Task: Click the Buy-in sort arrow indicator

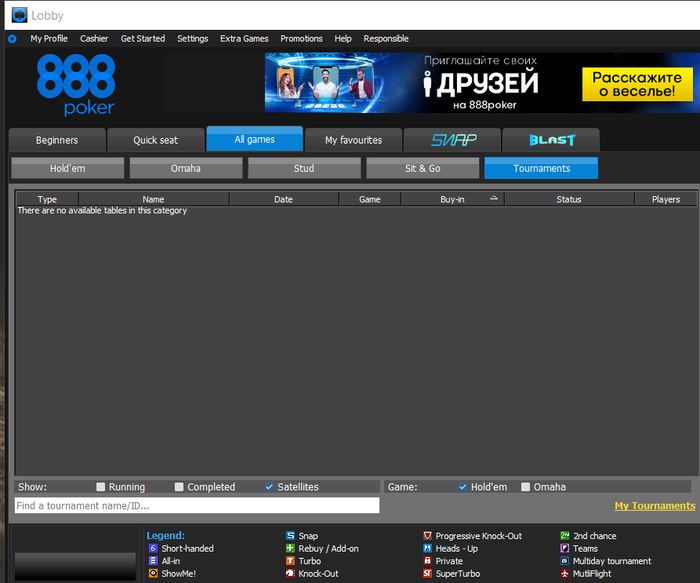Action: pyautogui.click(x=494, y=198)
